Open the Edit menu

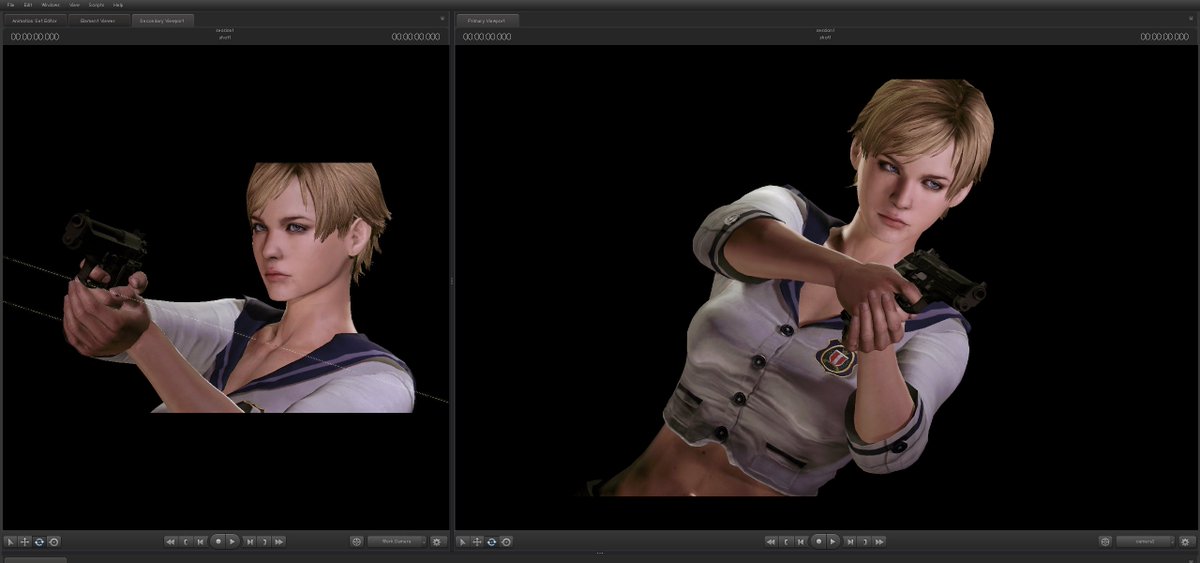click(x=28, y=5)
